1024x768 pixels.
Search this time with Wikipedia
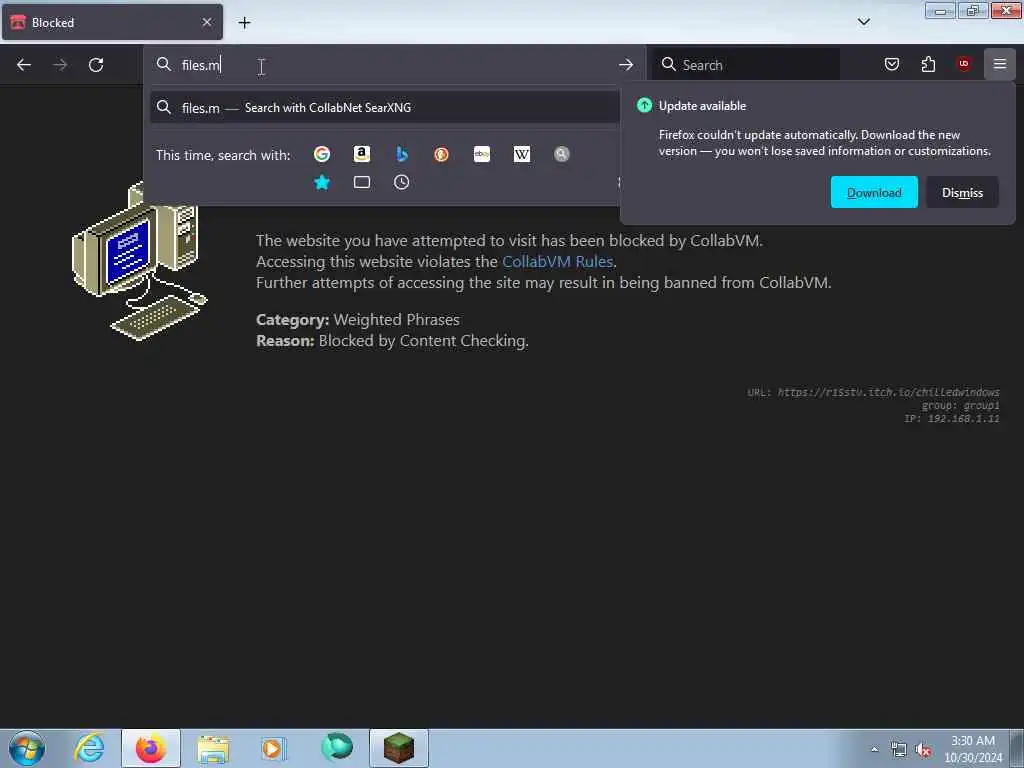point(522,154)
